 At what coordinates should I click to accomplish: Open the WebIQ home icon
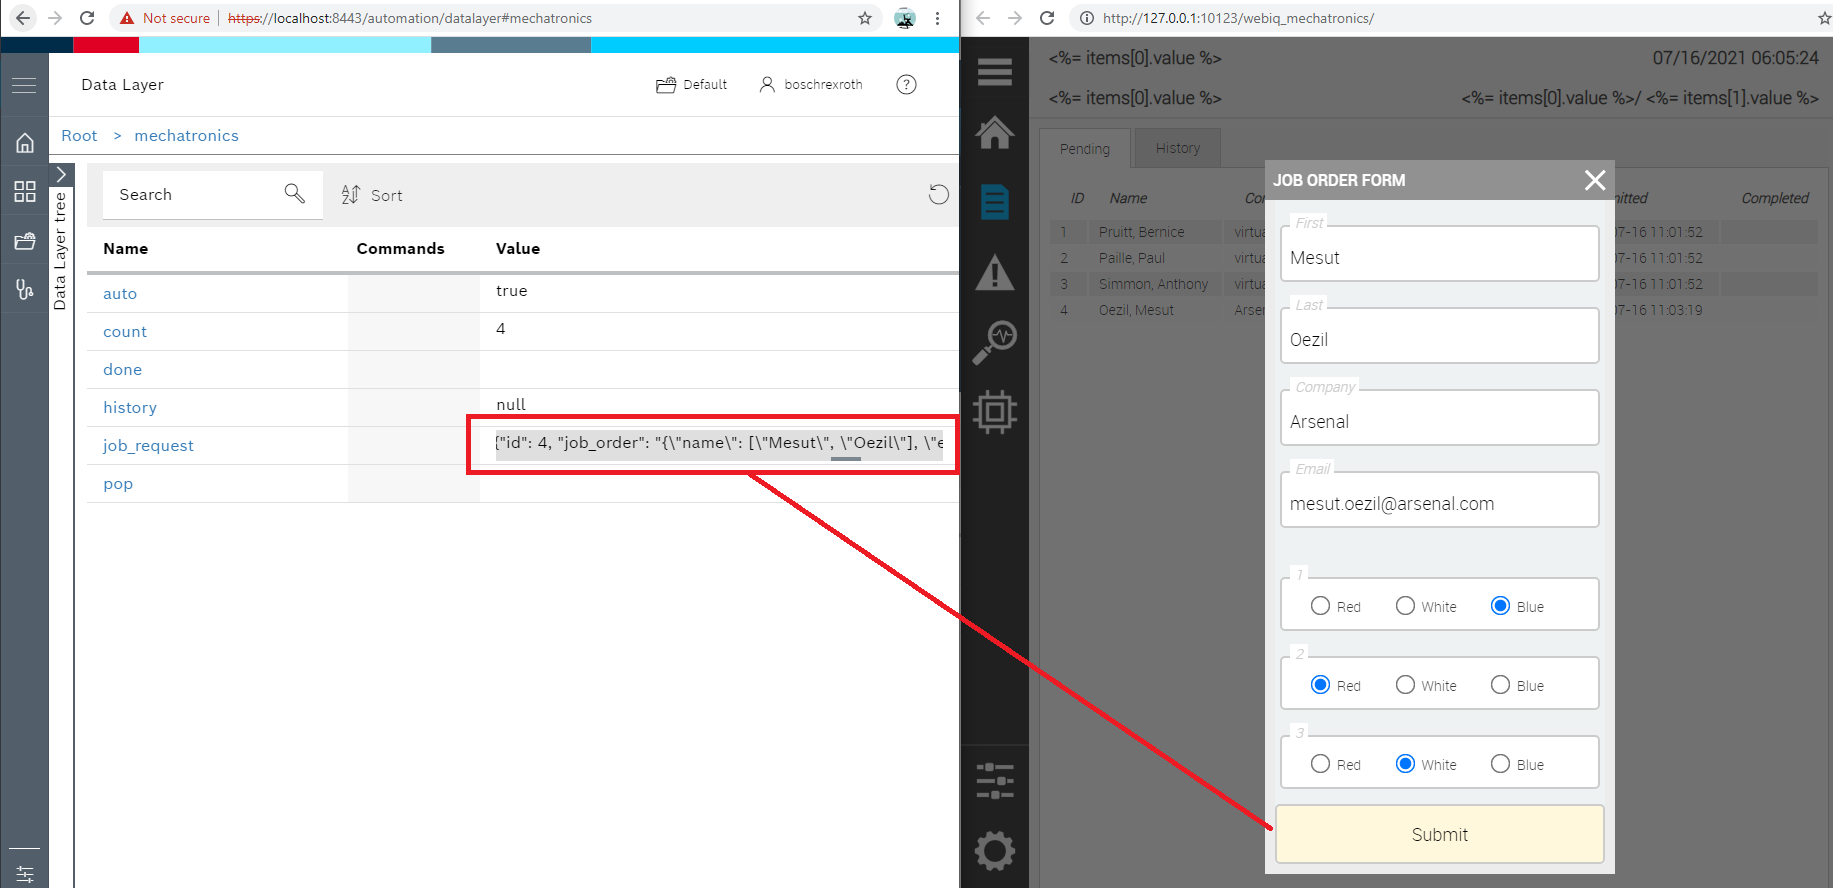pos(994,133)
